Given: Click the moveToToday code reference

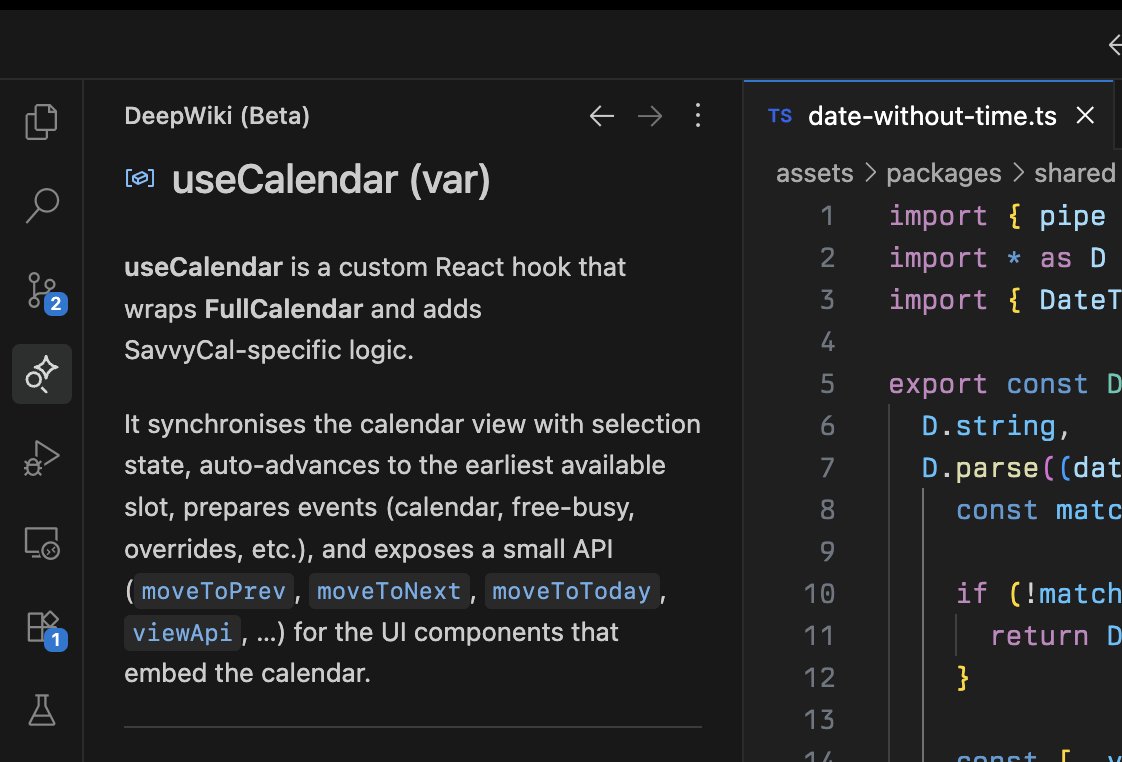Looking at the screenshot, I should [572, 591].
